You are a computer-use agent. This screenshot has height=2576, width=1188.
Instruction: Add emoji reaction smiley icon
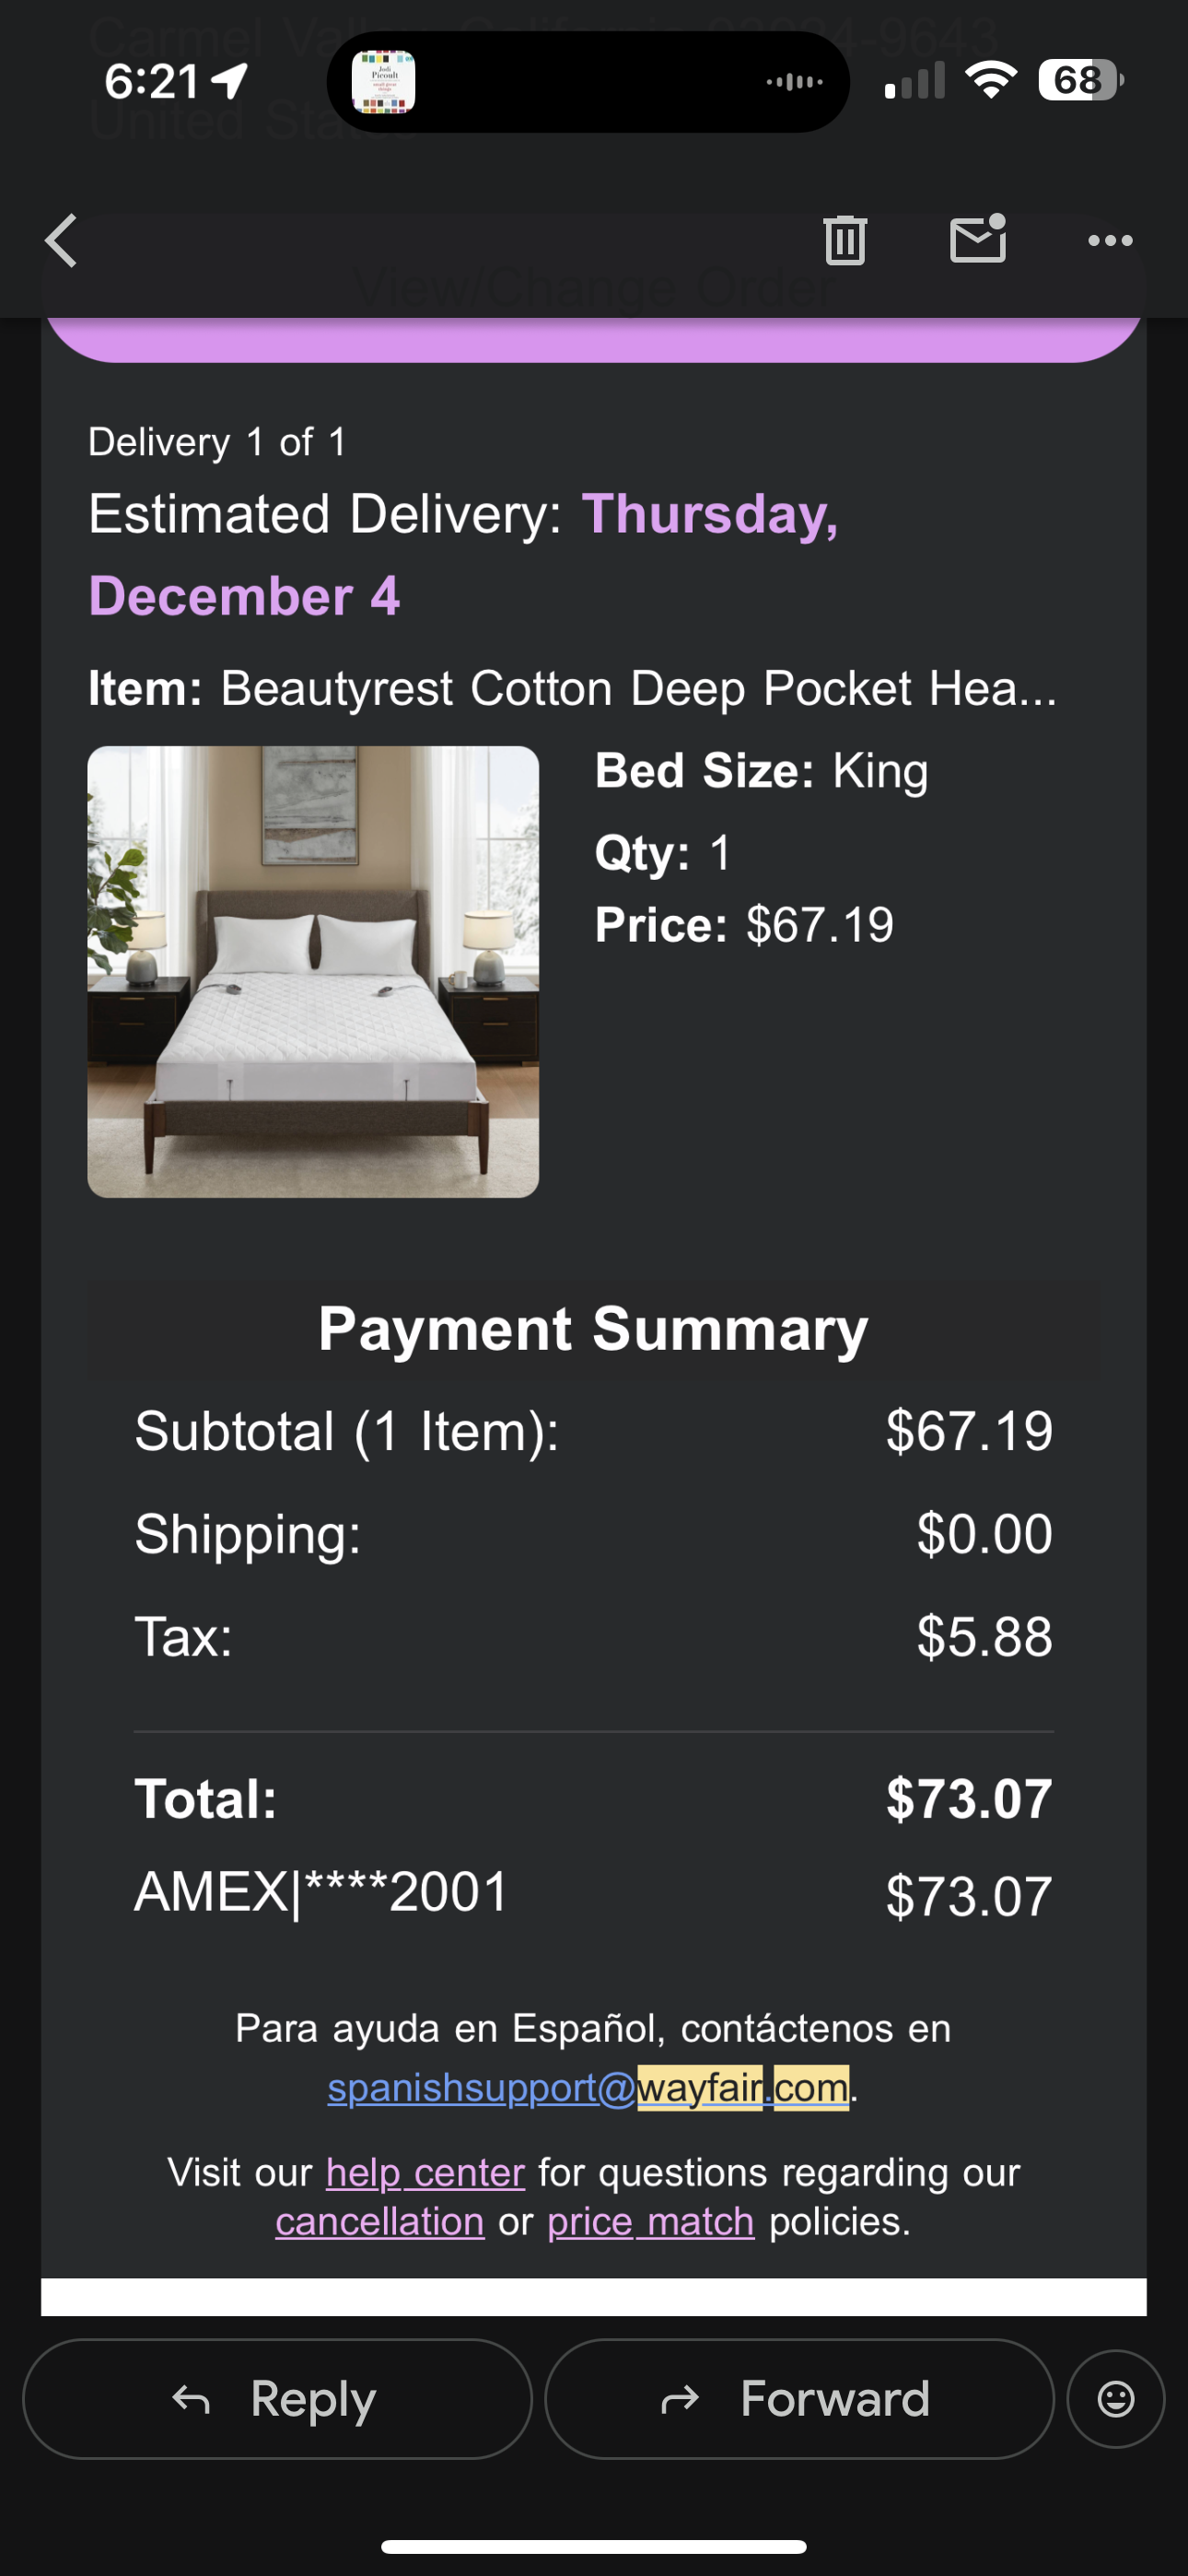[1116, 2398]
